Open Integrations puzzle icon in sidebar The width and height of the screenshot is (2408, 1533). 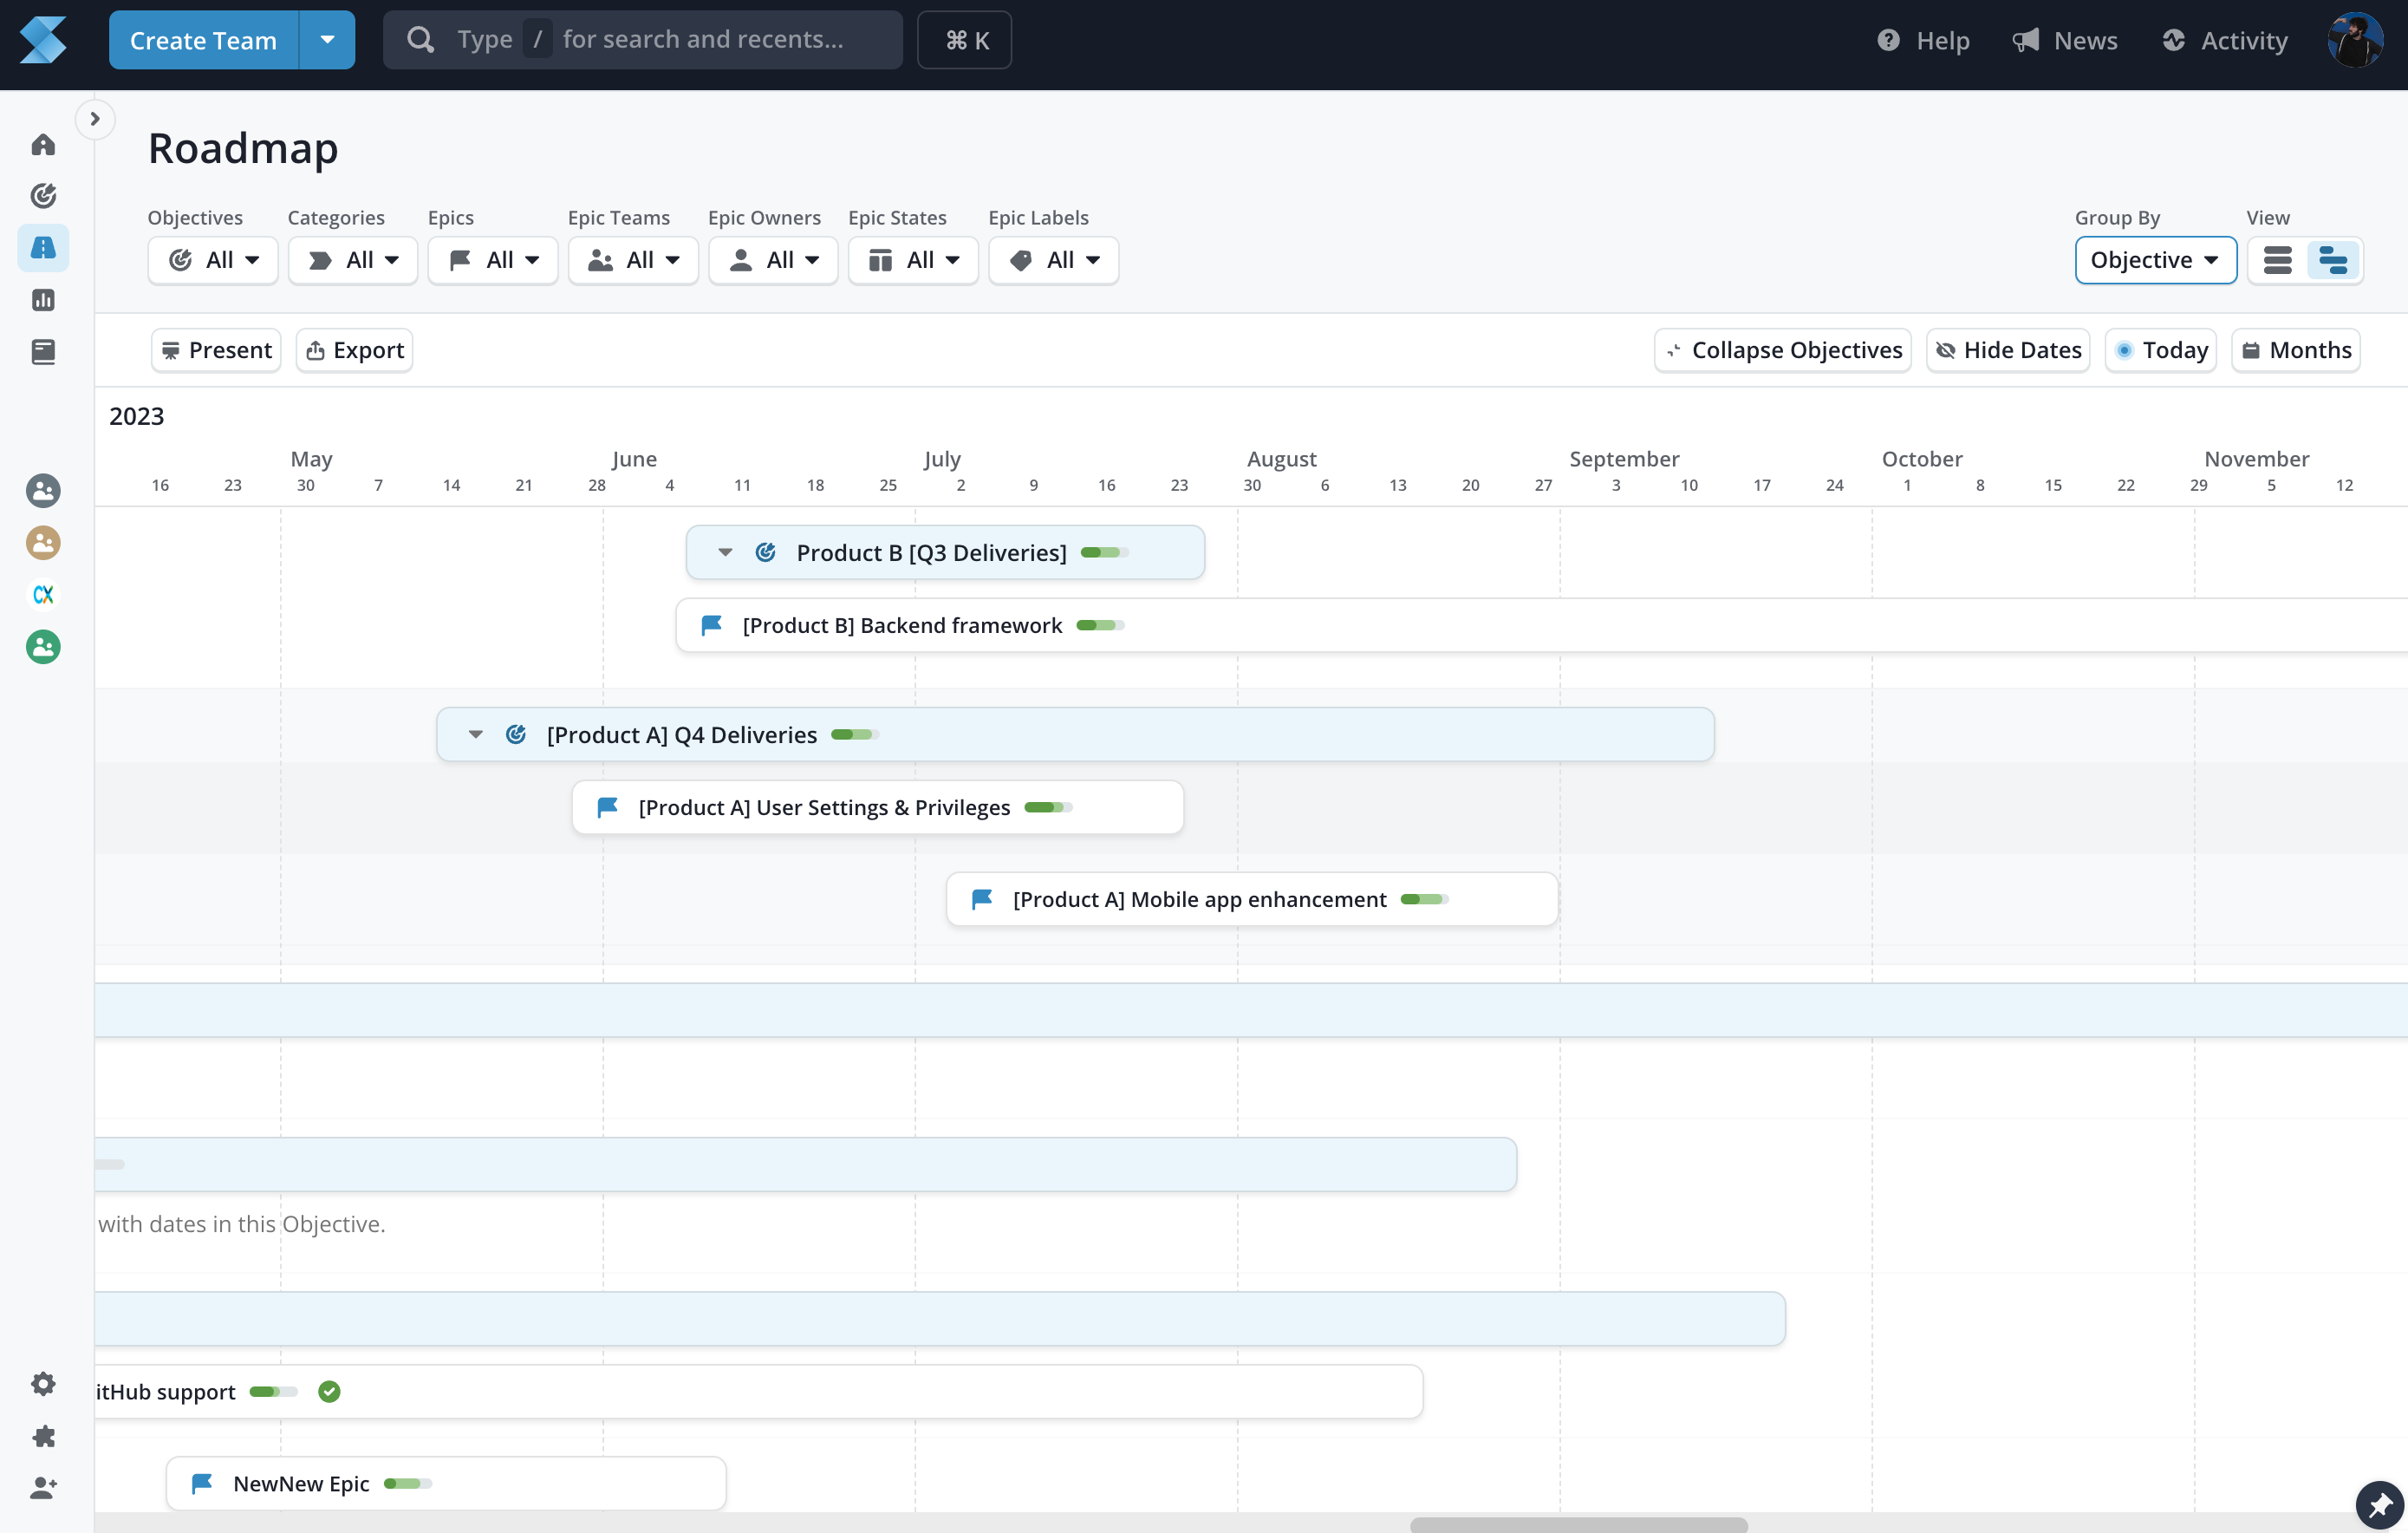coord(43,1436)
